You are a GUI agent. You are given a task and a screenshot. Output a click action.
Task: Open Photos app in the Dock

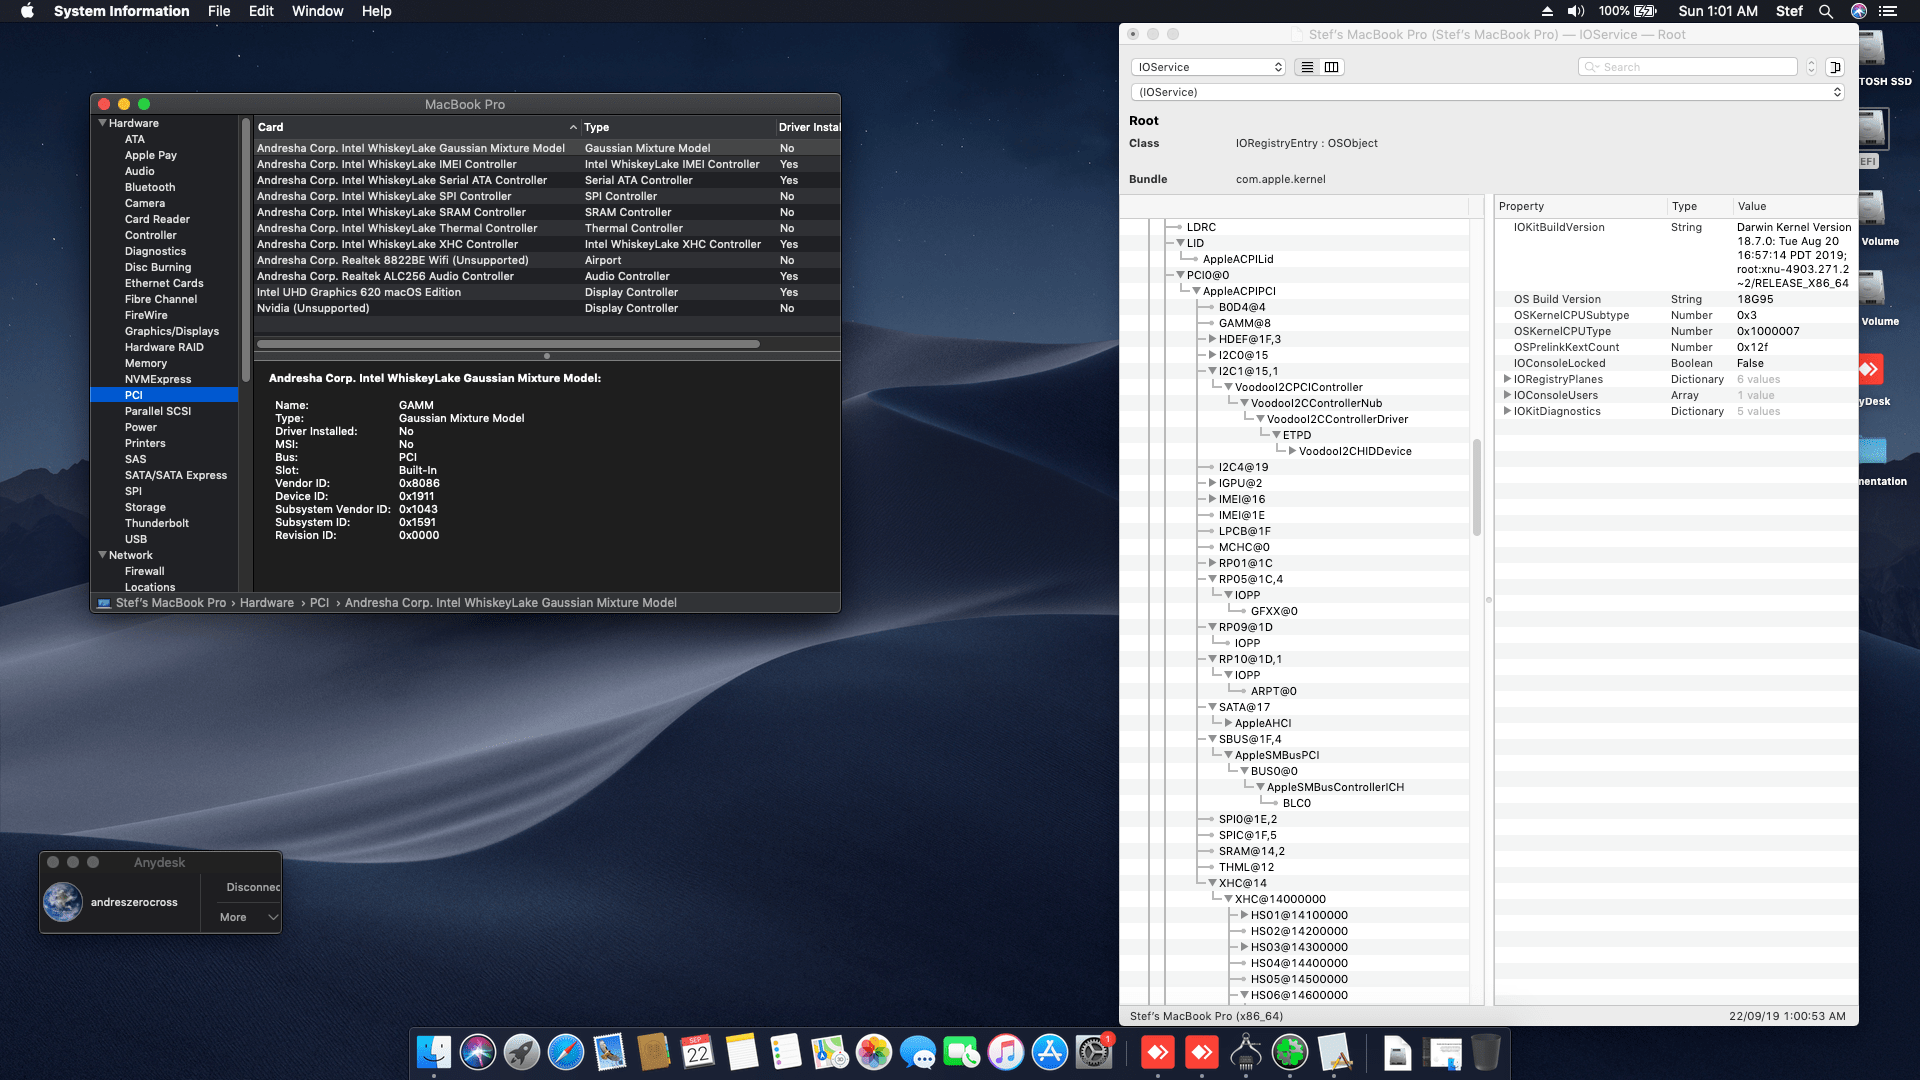(874, 1052)
